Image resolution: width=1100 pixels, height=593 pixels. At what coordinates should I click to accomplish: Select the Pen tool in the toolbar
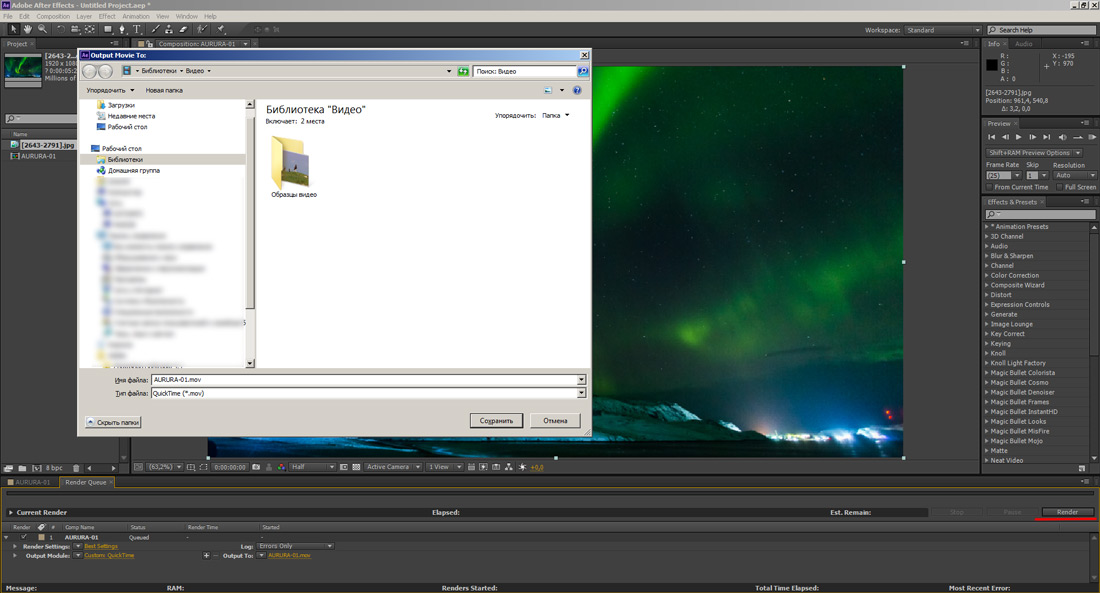pos(122,29)
